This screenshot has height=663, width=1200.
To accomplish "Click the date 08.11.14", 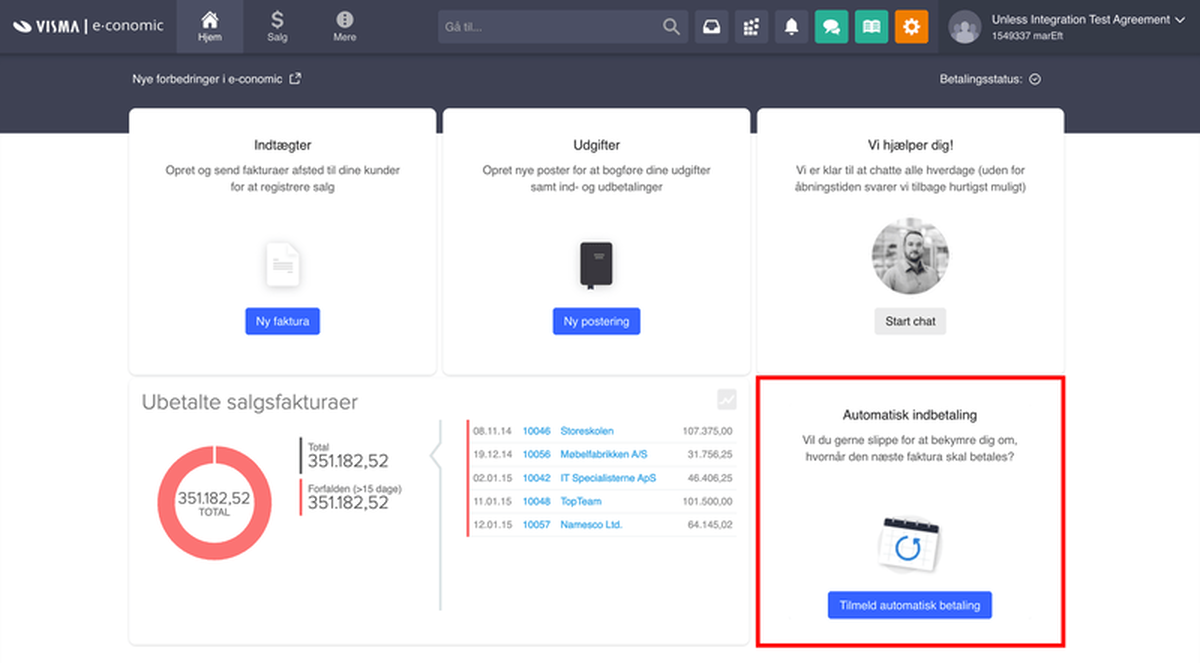I will click(493, 431).
